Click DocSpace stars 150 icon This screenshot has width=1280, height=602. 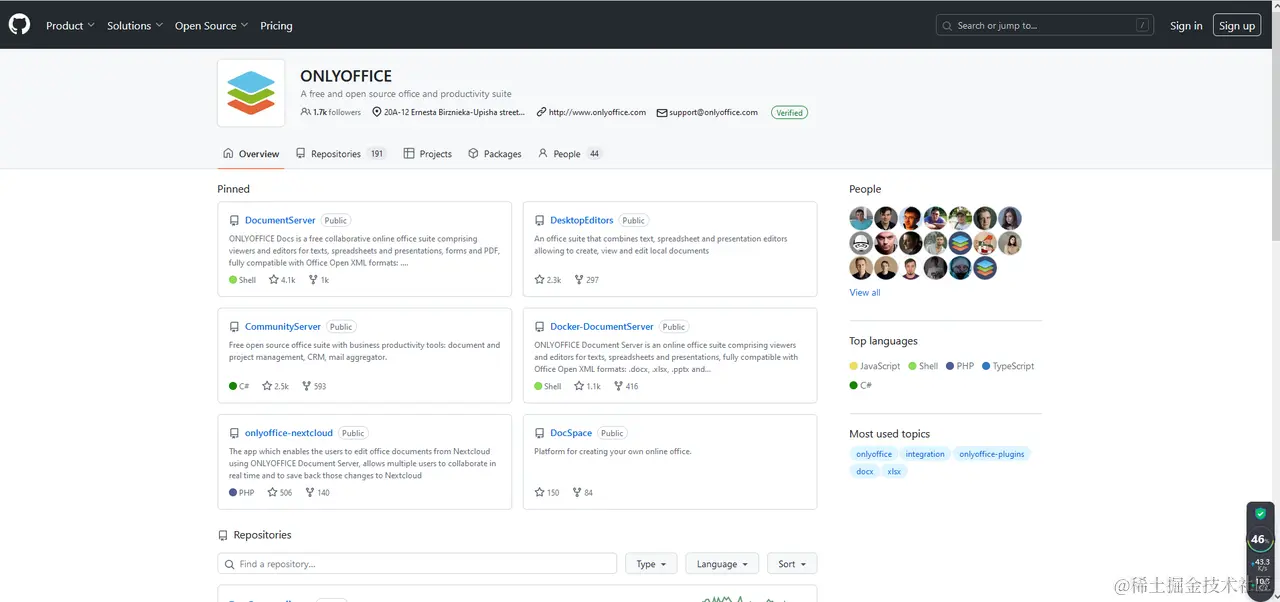(540, 492)
